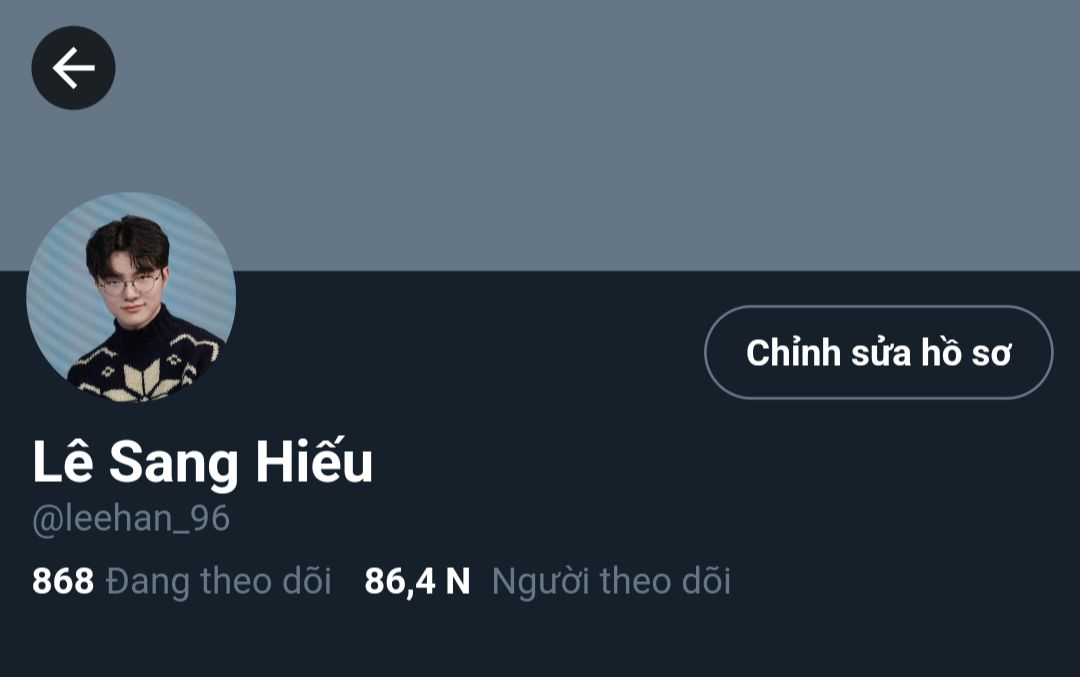The image size is (1080, 677).
Task: Open the Người theo dõi list
Action: click(x=611, y=581)
